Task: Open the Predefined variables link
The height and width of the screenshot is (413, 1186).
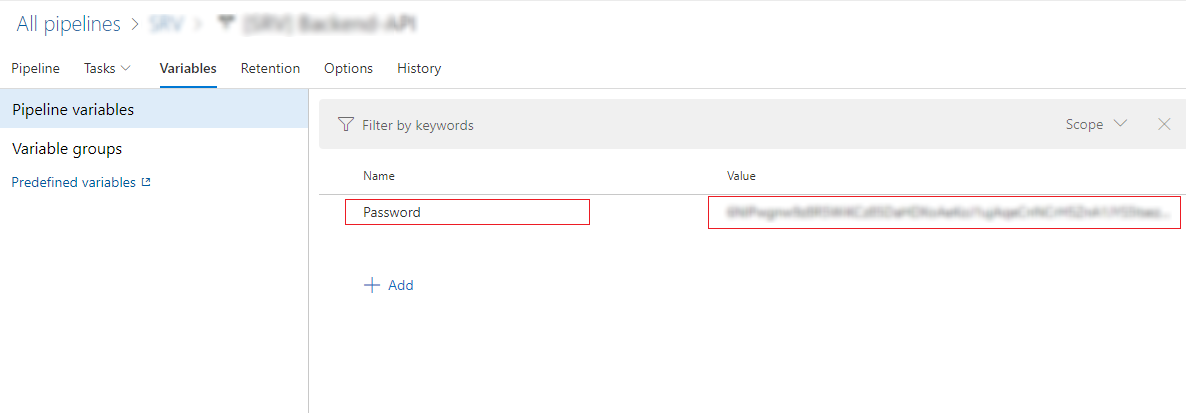Action: pos(73,183)
